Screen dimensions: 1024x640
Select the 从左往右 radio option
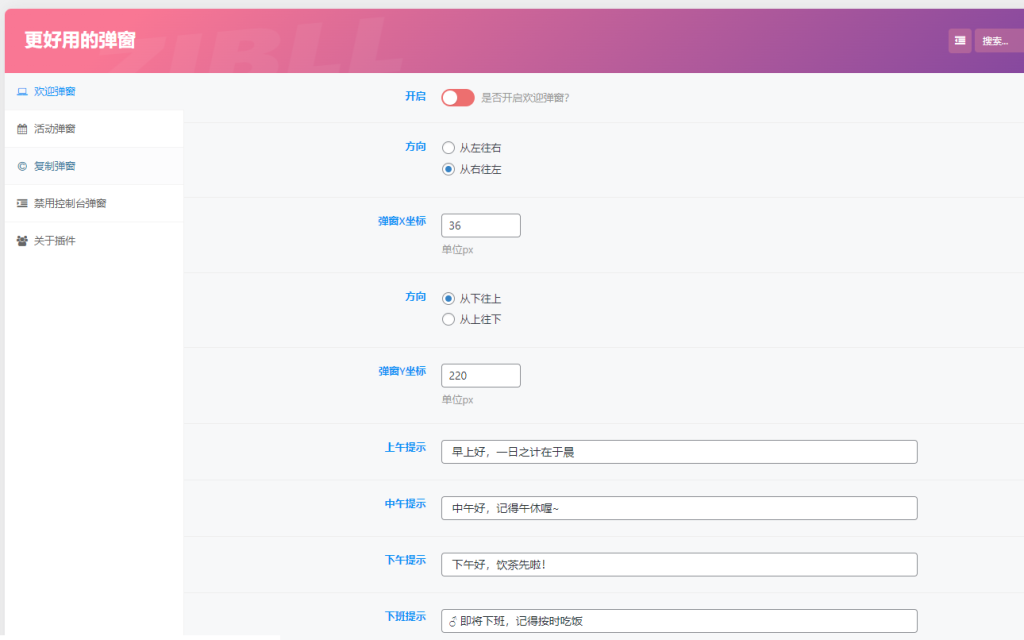click(448, 148)
